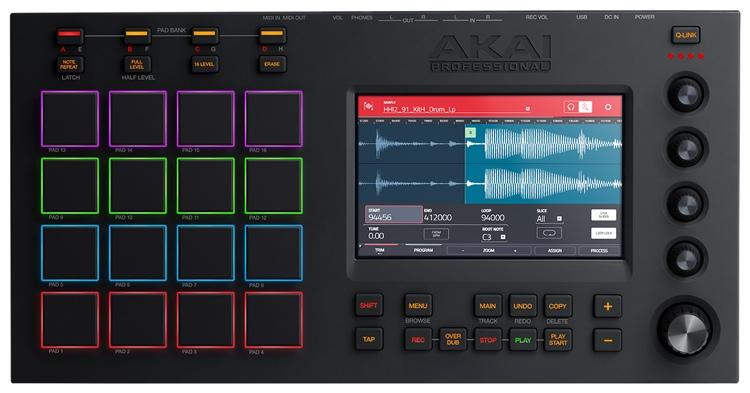Image resolution: width=750 pixels, height=393 pixels.
Task: Trigger red Pad 1
Action: point(70,320)
